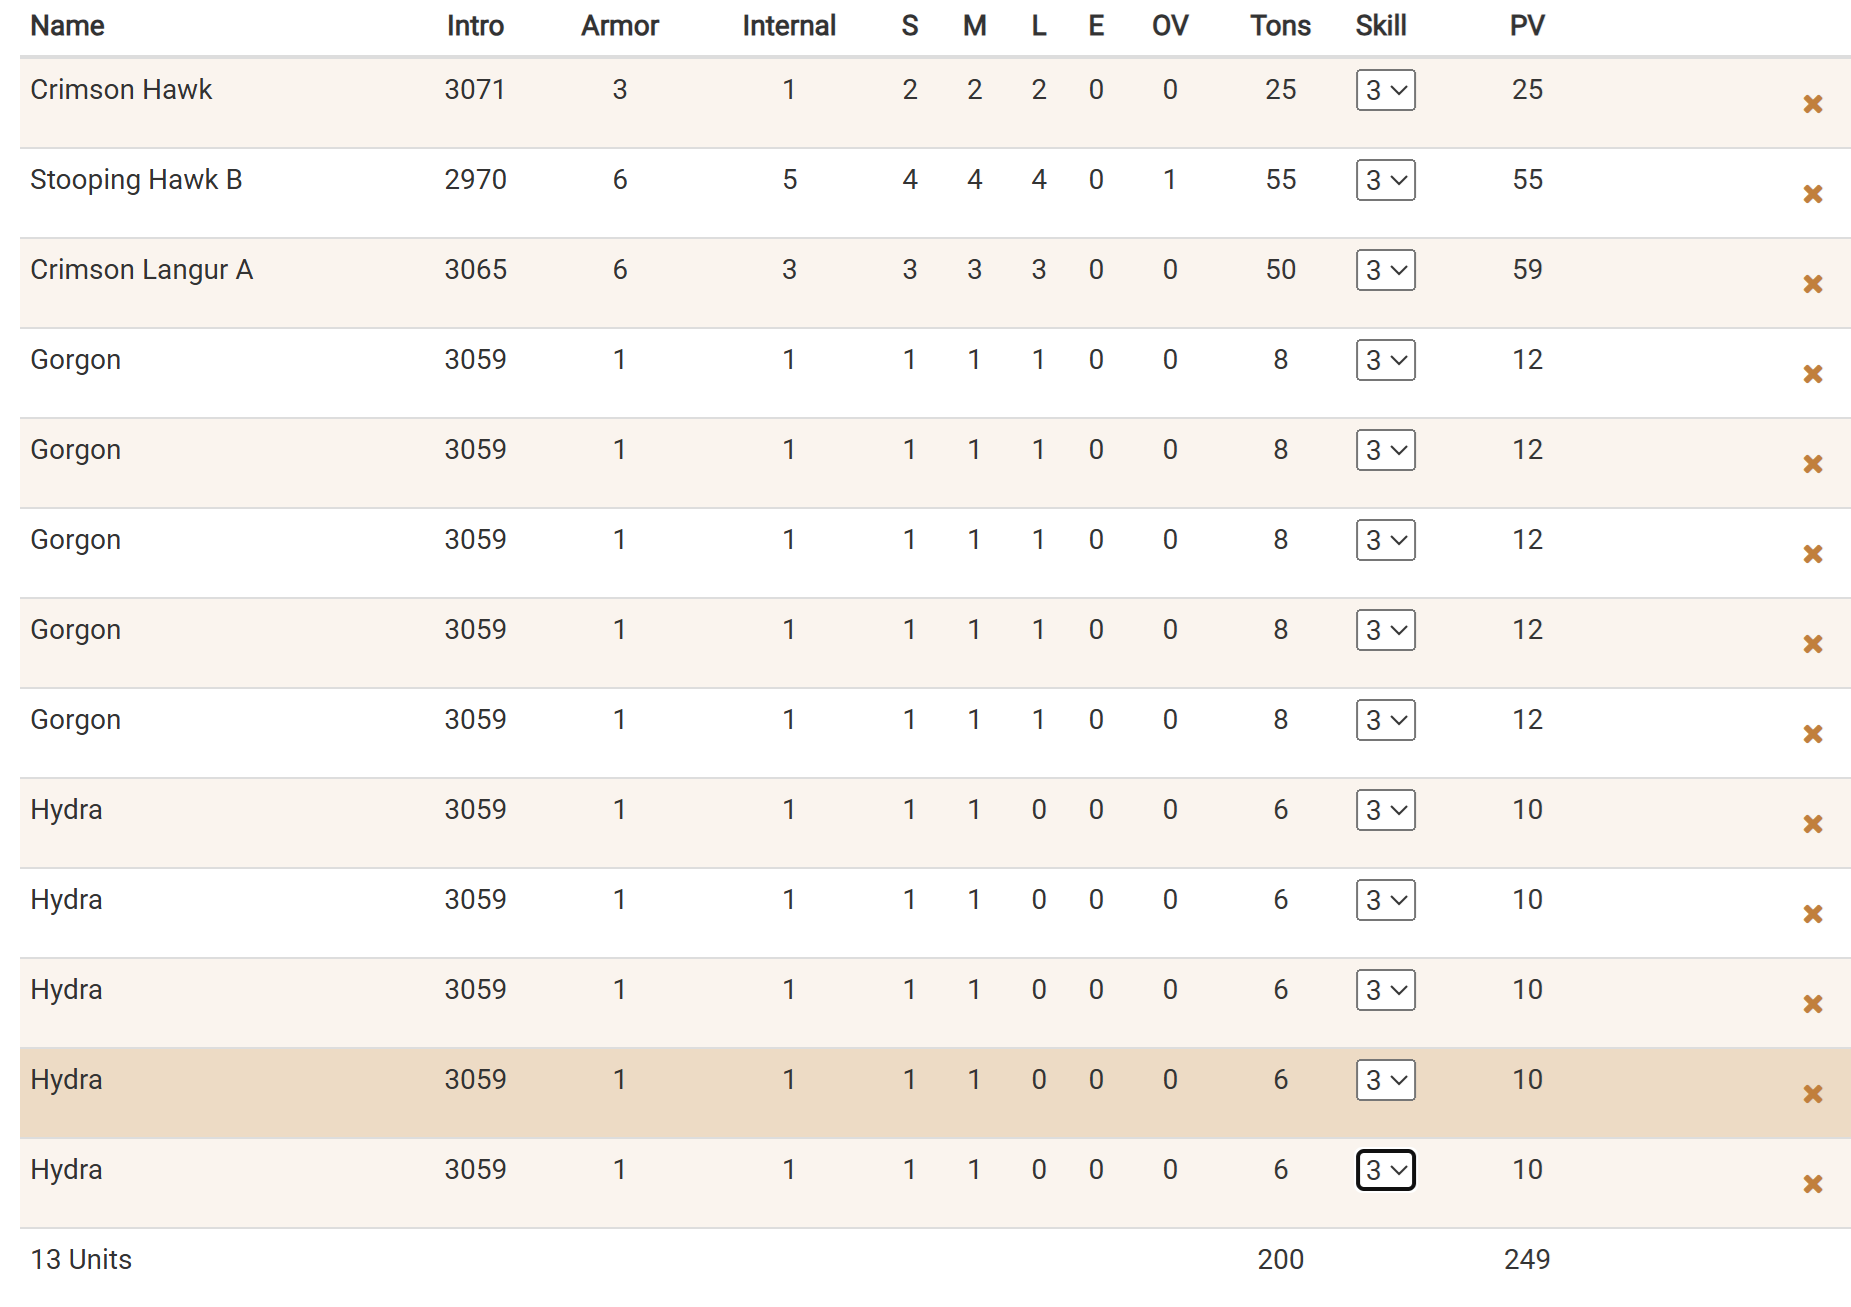Expand Stooping Hawk B skill selector
1851x1307 pixels.
pyautogui.click(x=1385, y=180)
